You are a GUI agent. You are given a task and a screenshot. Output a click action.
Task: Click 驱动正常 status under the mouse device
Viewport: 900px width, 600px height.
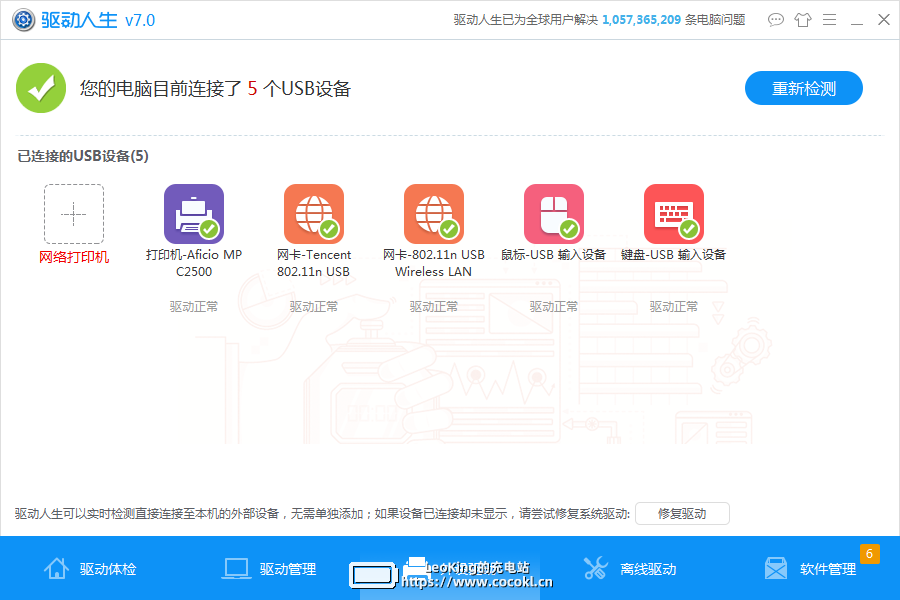tap(554, 307)
